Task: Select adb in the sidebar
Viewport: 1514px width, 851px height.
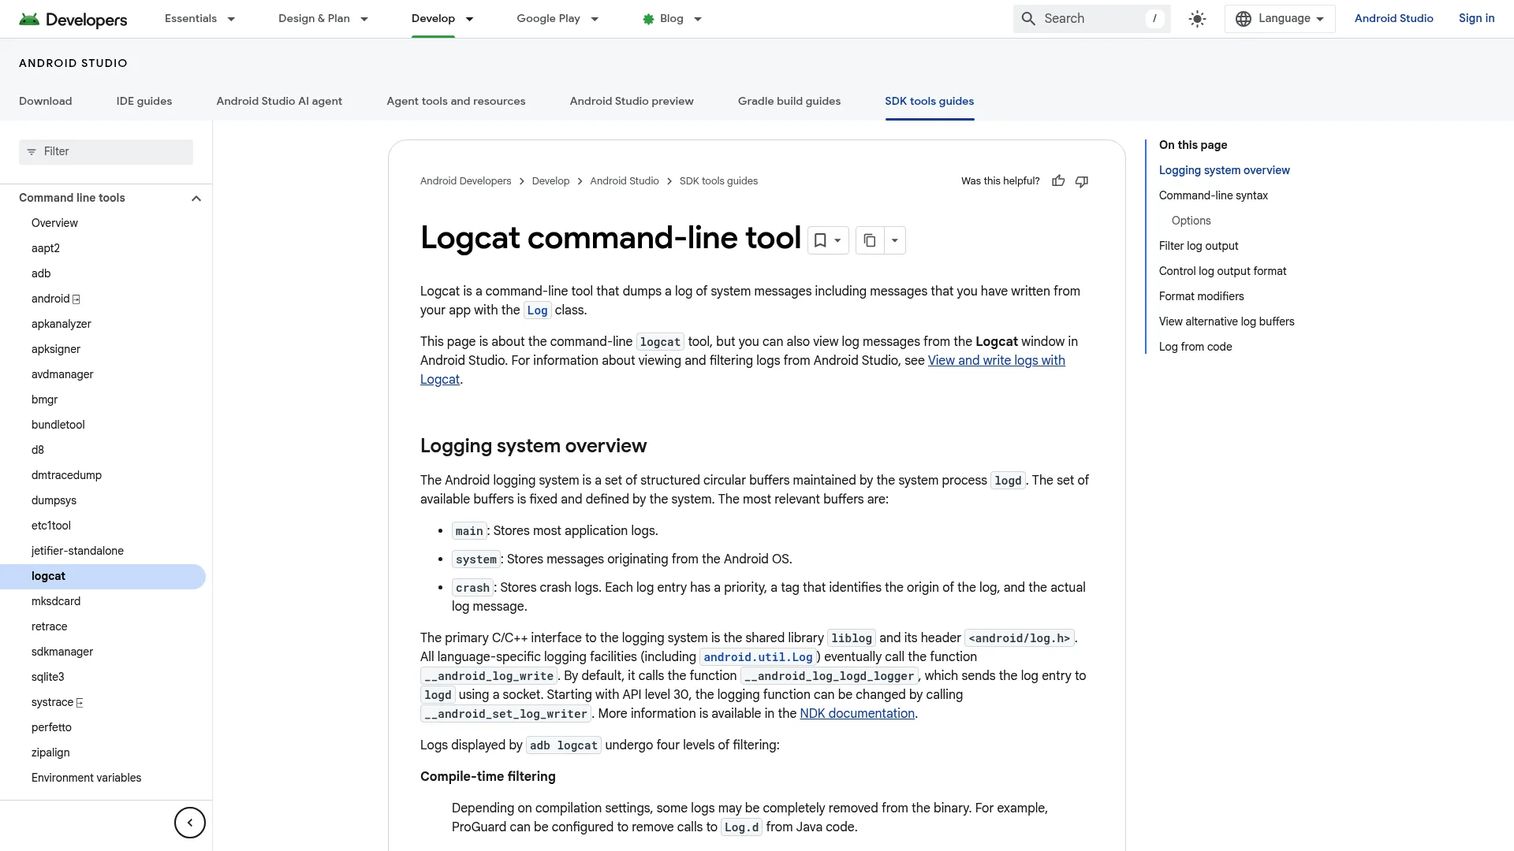Action: pyautogui.click(x=41, y=274)
